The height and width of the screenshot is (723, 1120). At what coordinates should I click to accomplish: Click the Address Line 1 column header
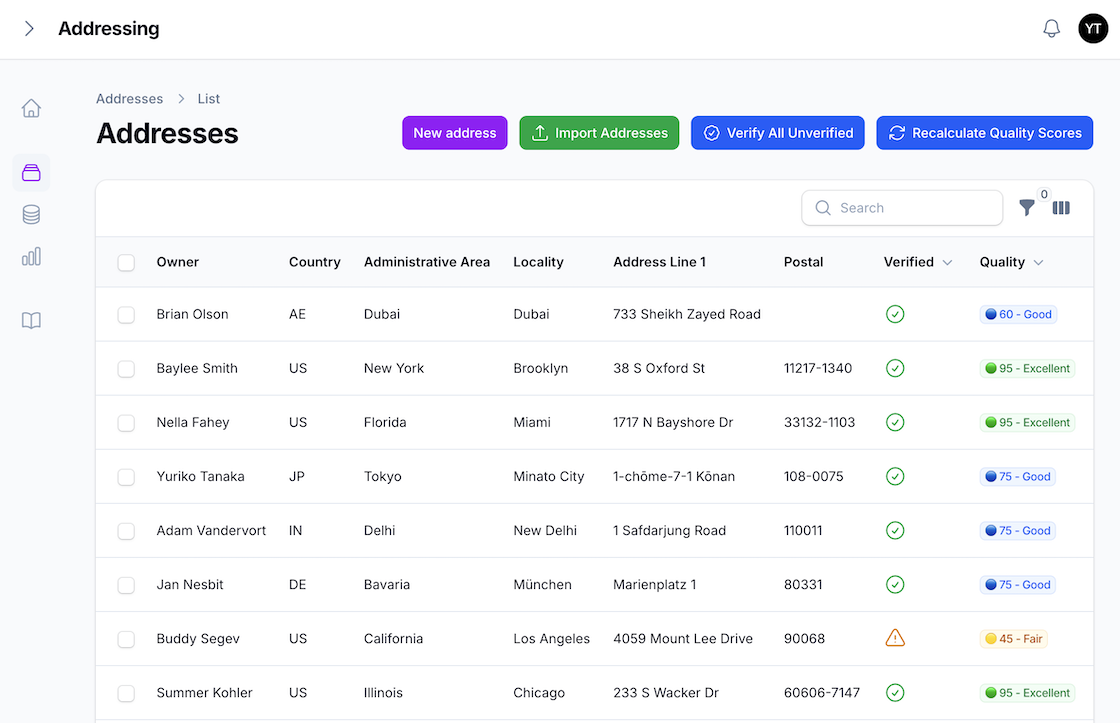point(659,262)
